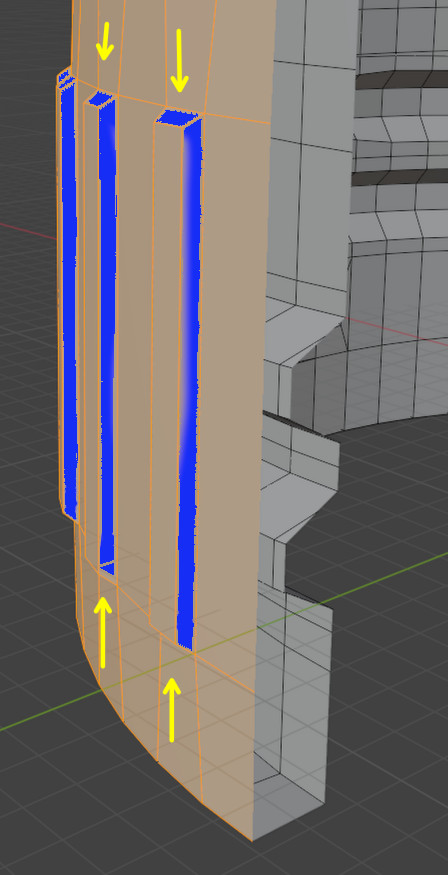Click the bottom-right yellow up arrow
Screen dimensions: 448x875
pyautogui.click(x=172, y=710)
